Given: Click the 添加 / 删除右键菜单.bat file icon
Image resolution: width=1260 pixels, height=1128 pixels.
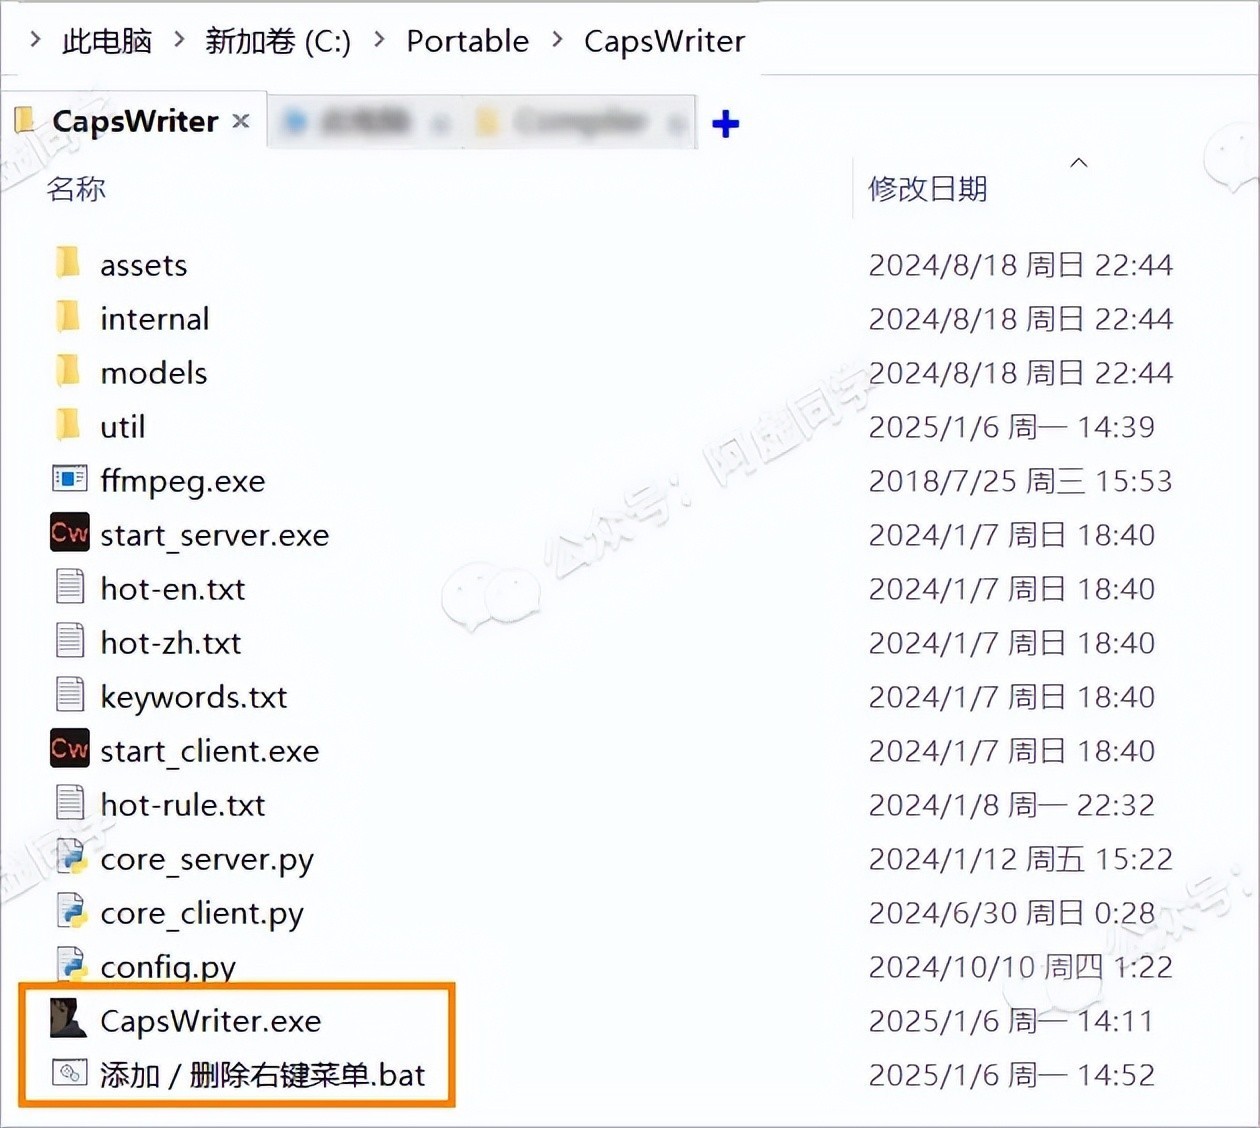Looking at the screenshot, I should pyautogui.click(x=69, y=1073).
